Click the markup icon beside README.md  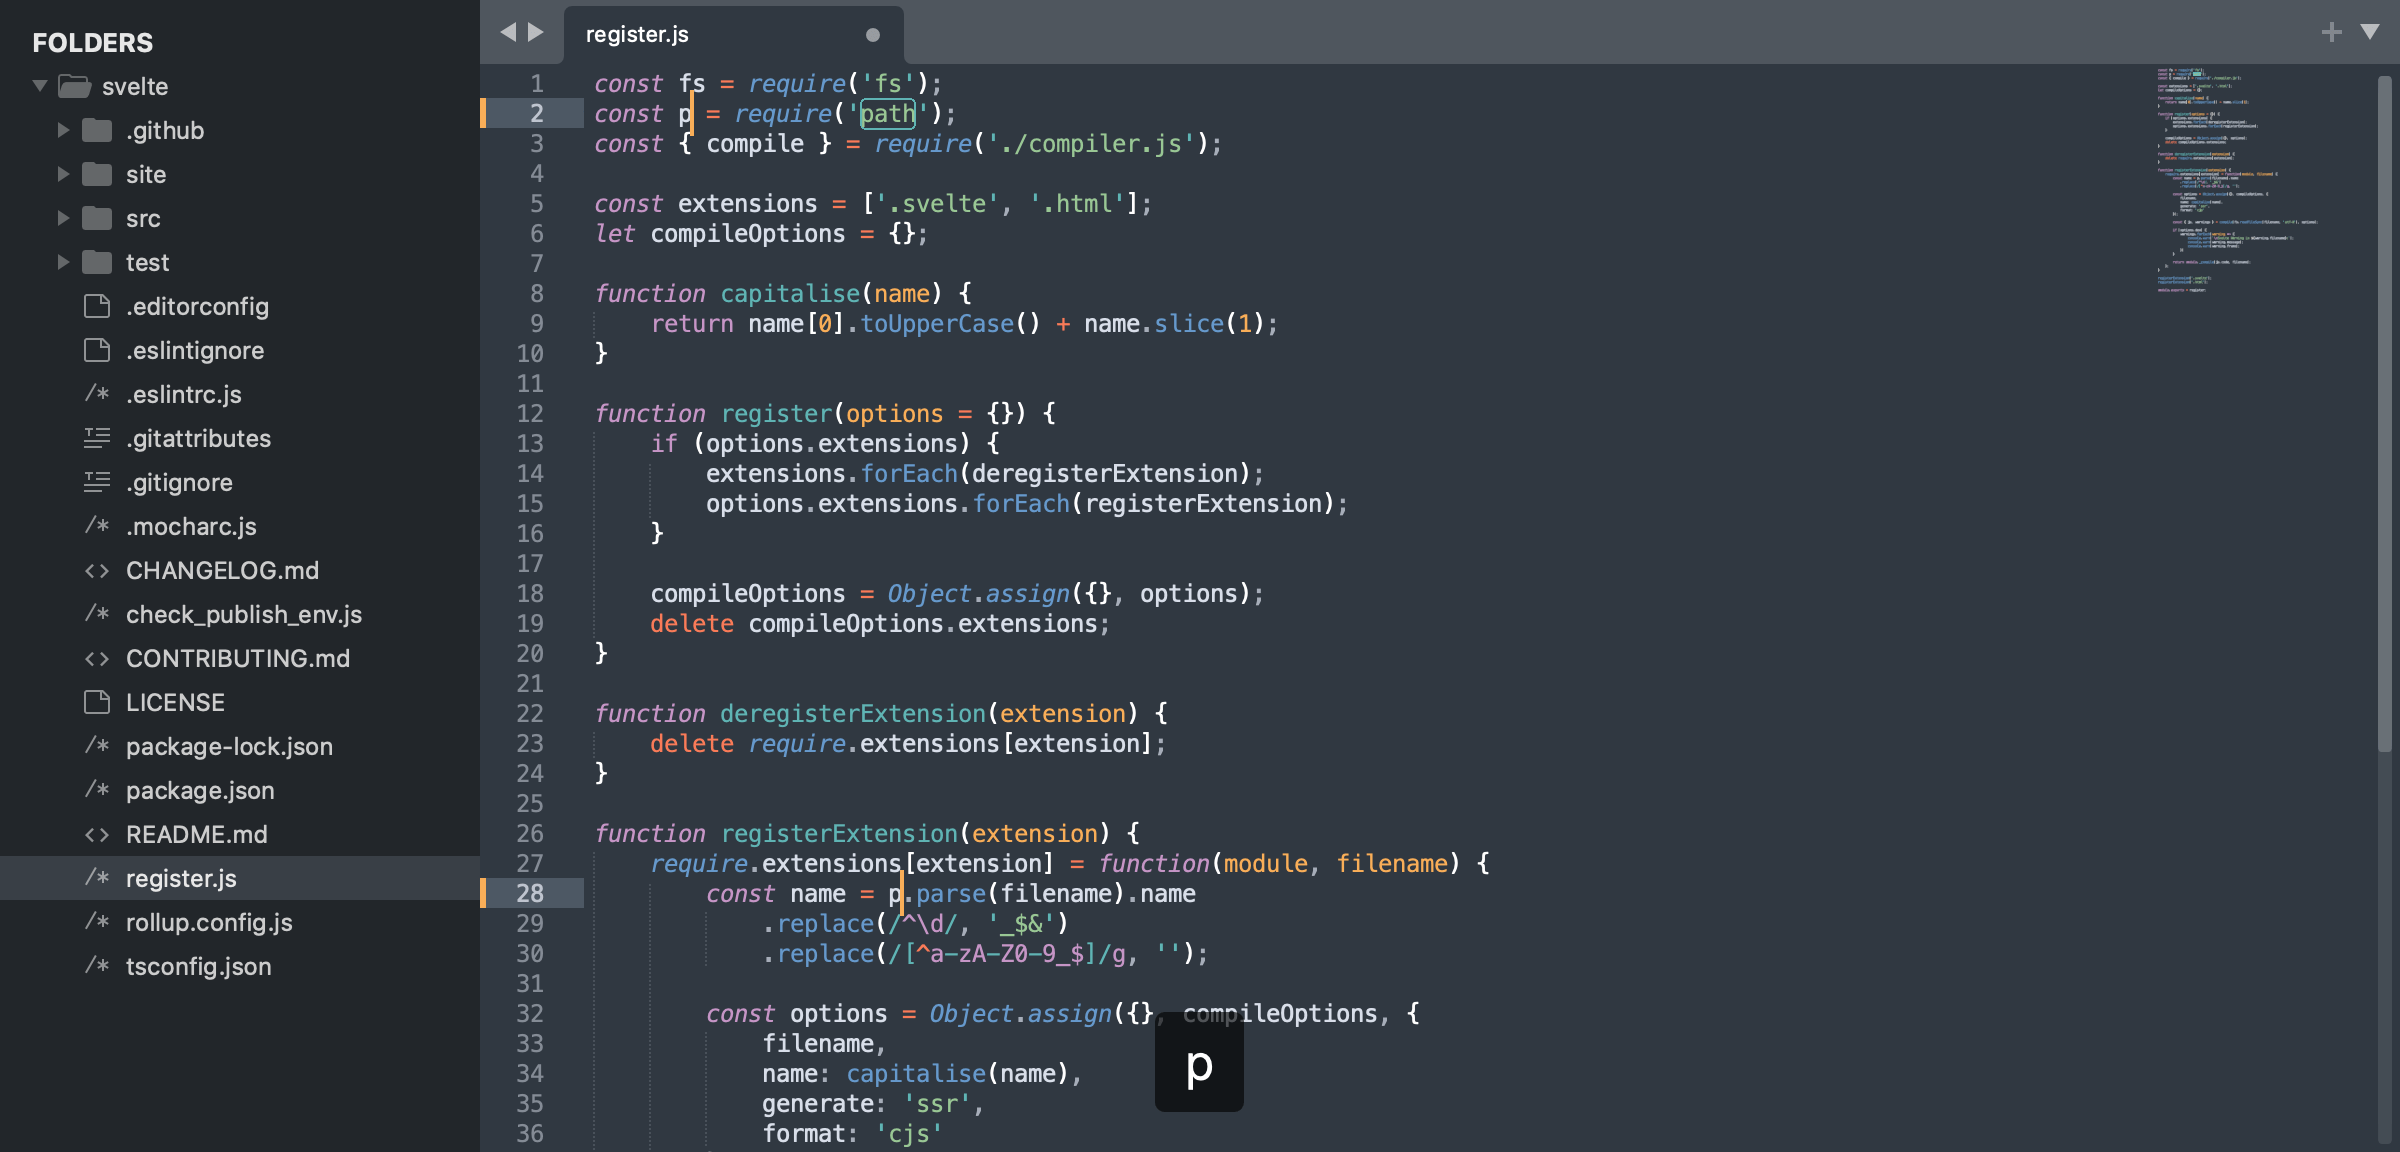click(x=98, y=834)
